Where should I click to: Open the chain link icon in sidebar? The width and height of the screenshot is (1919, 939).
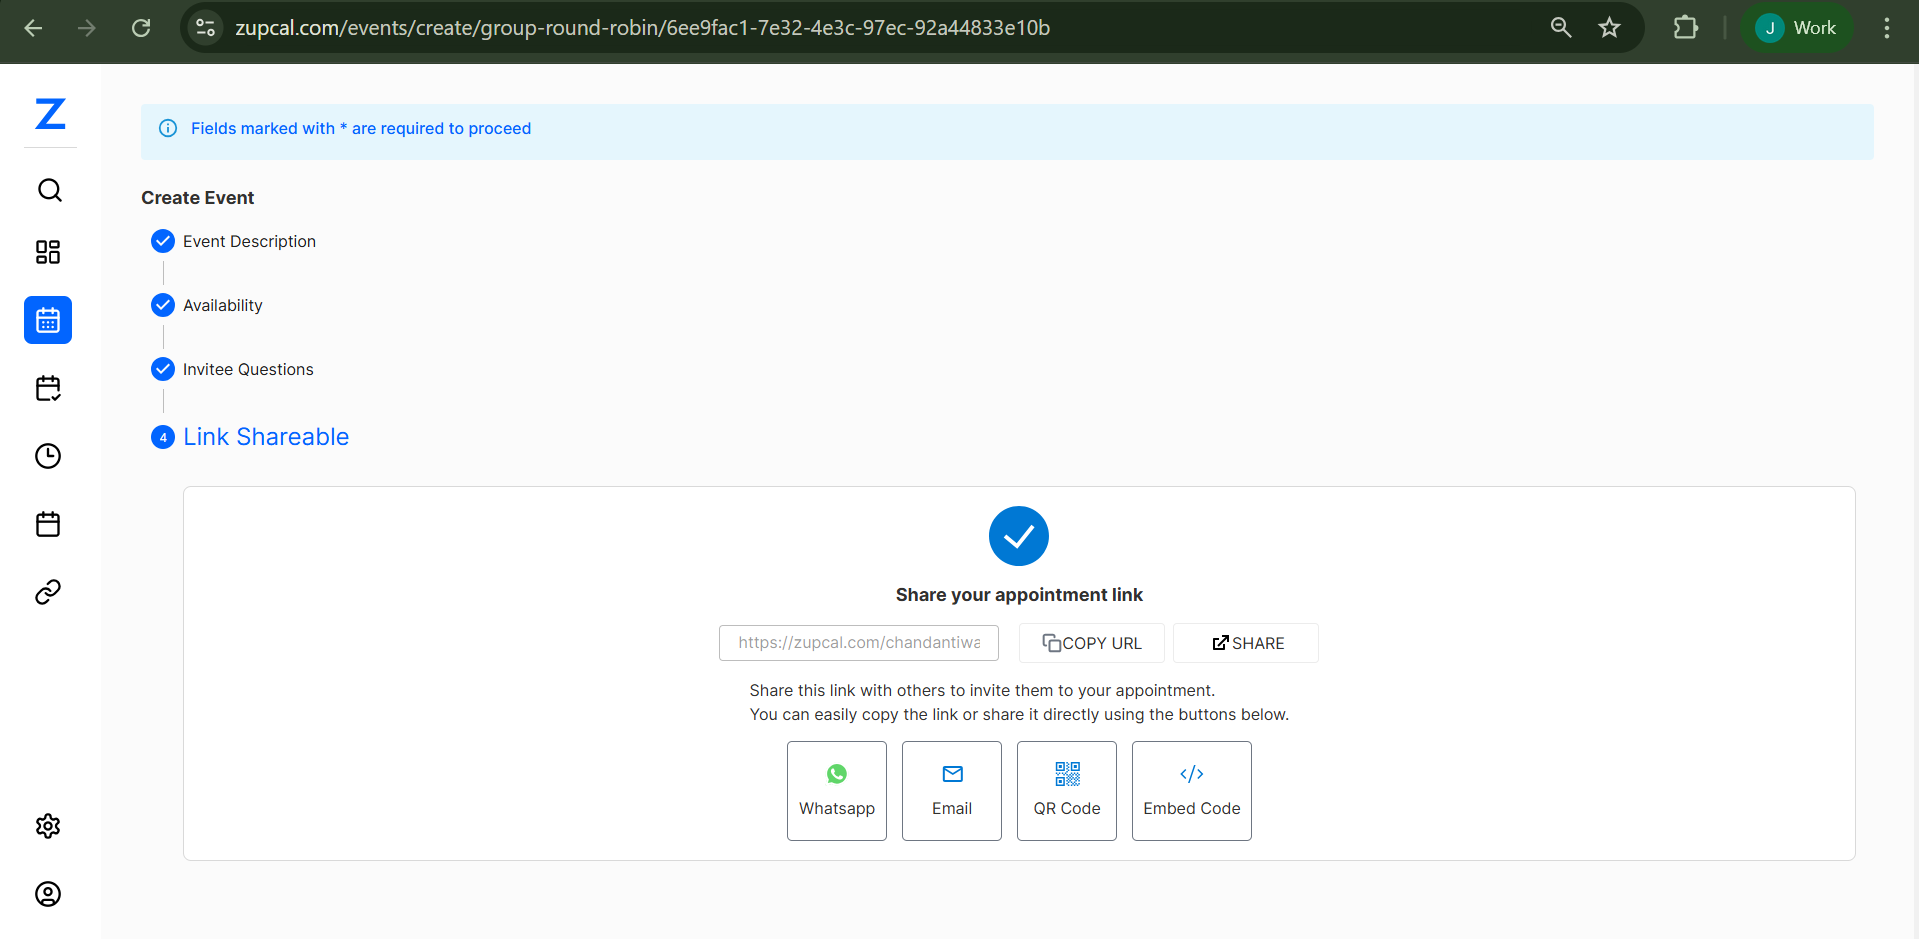point(48,592)
